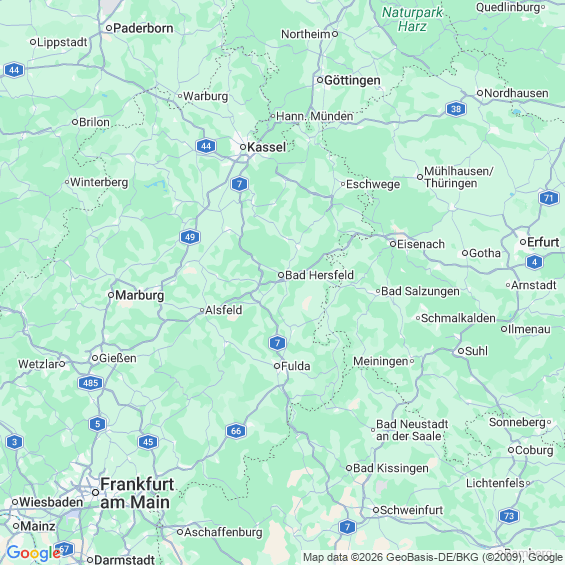Click the Fulda city marker
Image resolution: width=565 pixels, height=565 pixels.
[x=277, y=366]
